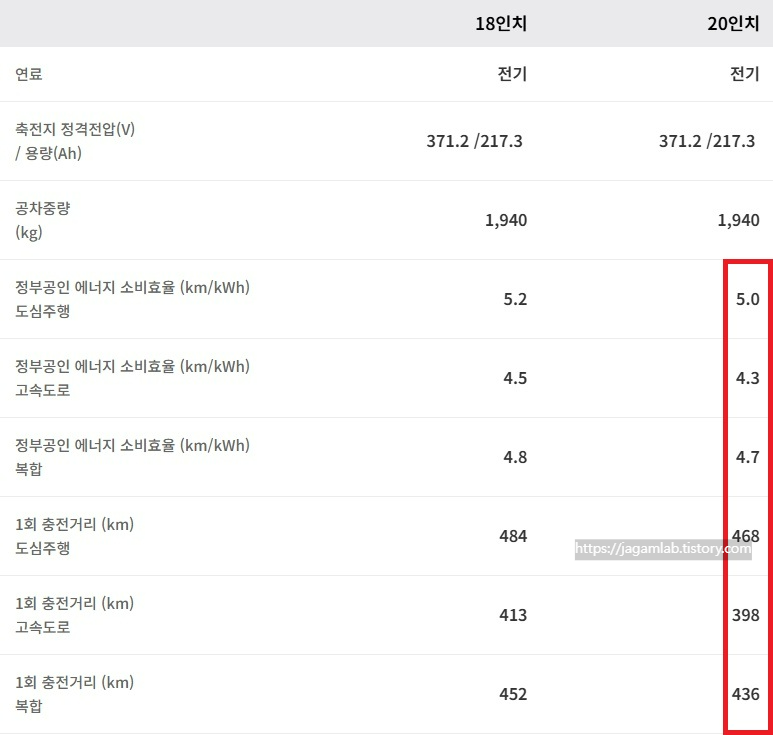Click the 4.5 efficiency value
Image resolution: width=773 pixels, height=735 pixels.
515,378
